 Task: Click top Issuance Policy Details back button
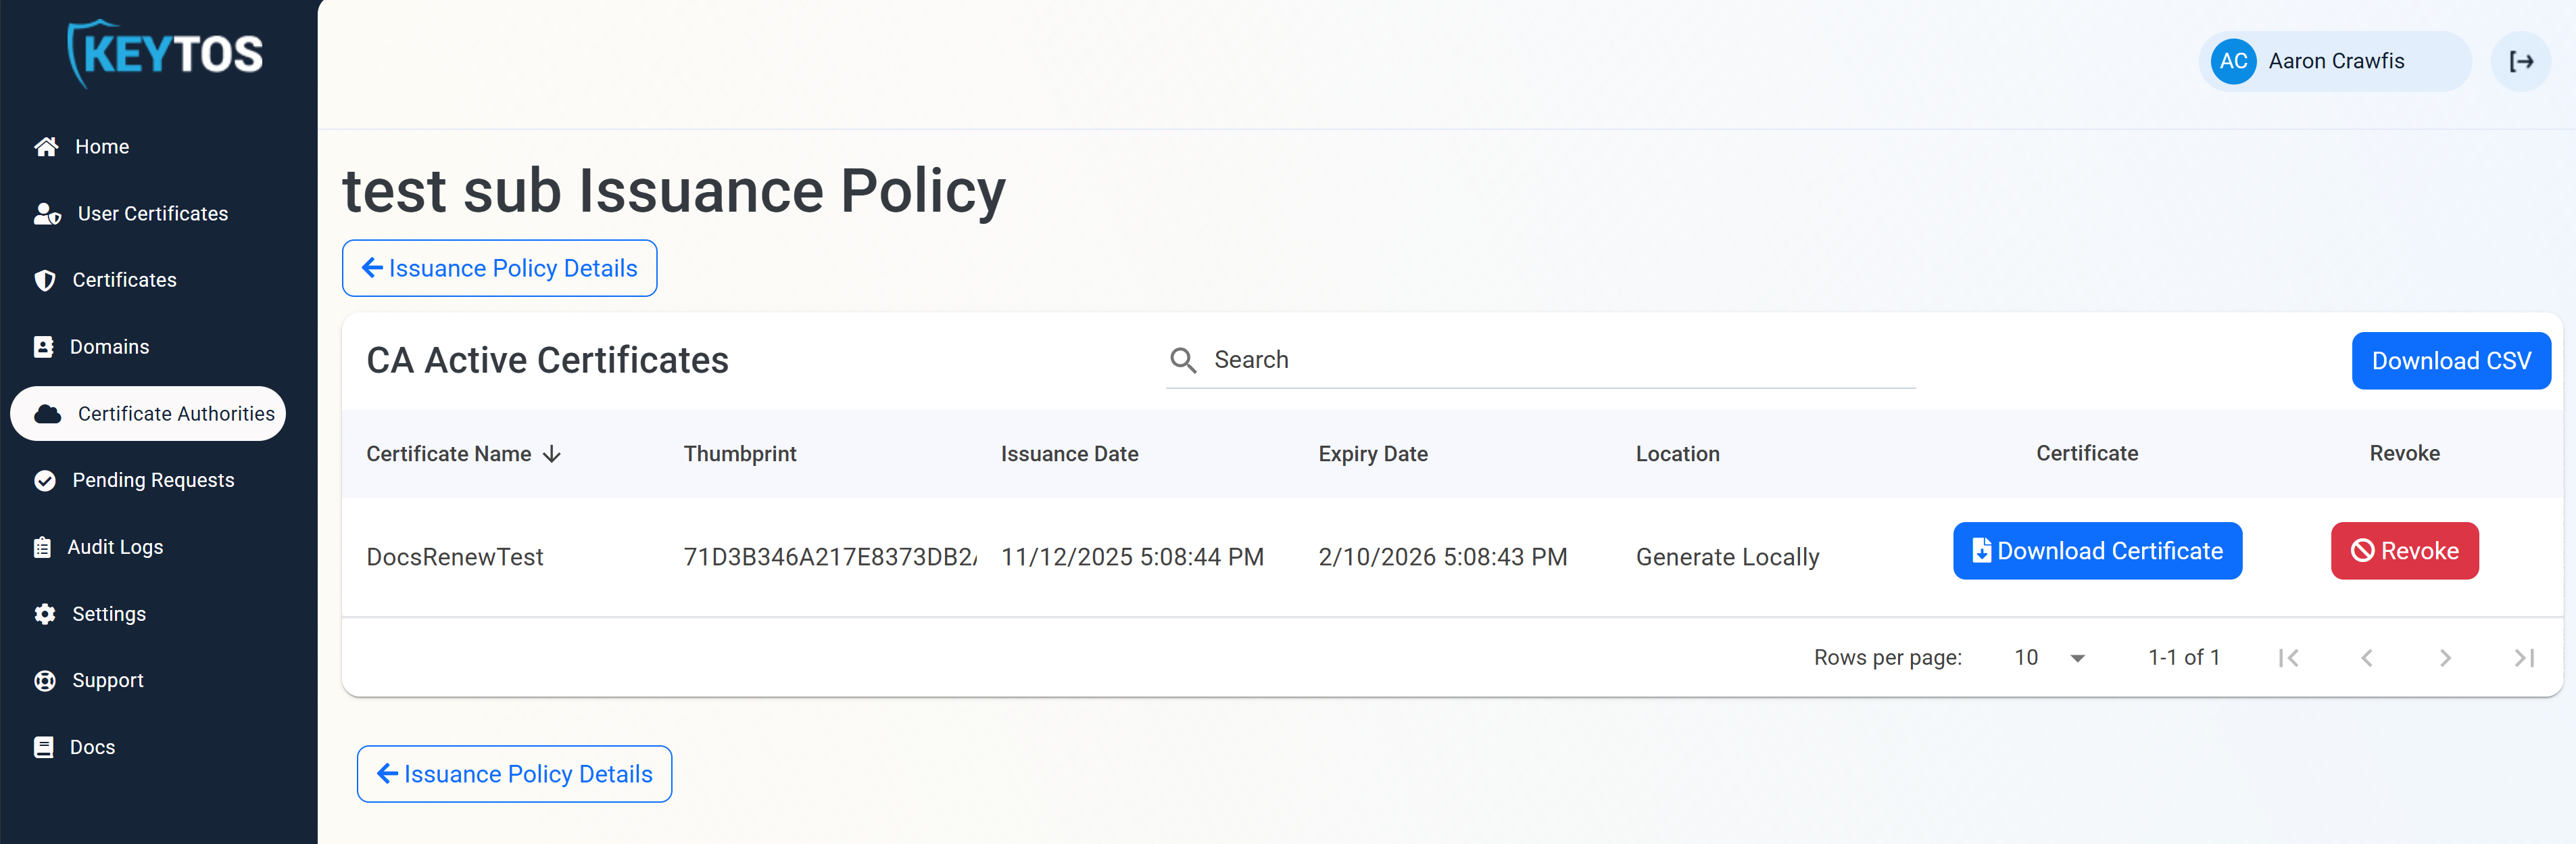tap(499, 268)
